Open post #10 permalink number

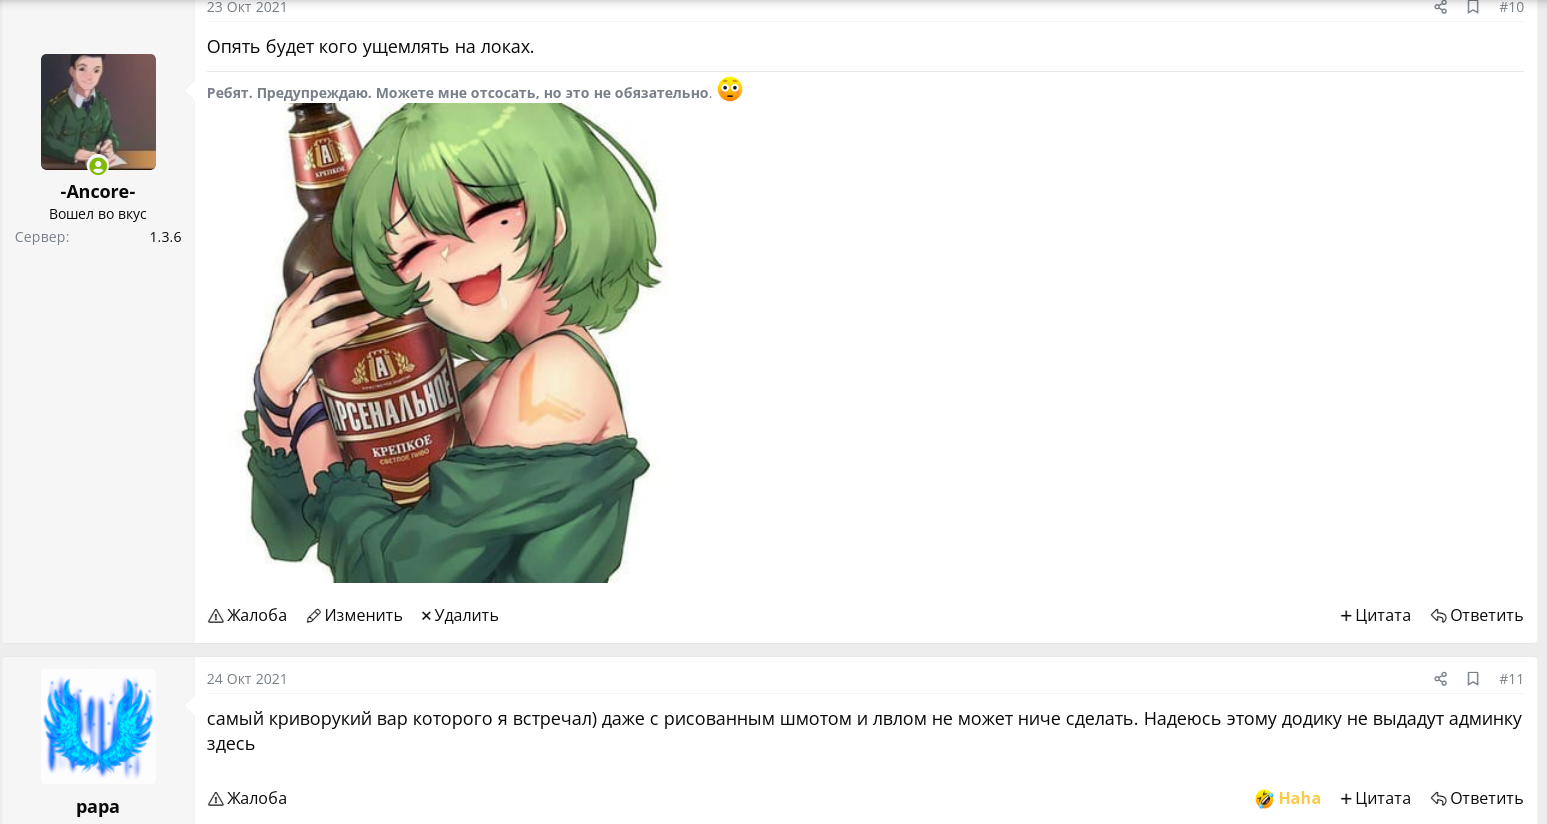pyautogui.click(x=1511, y=7)
